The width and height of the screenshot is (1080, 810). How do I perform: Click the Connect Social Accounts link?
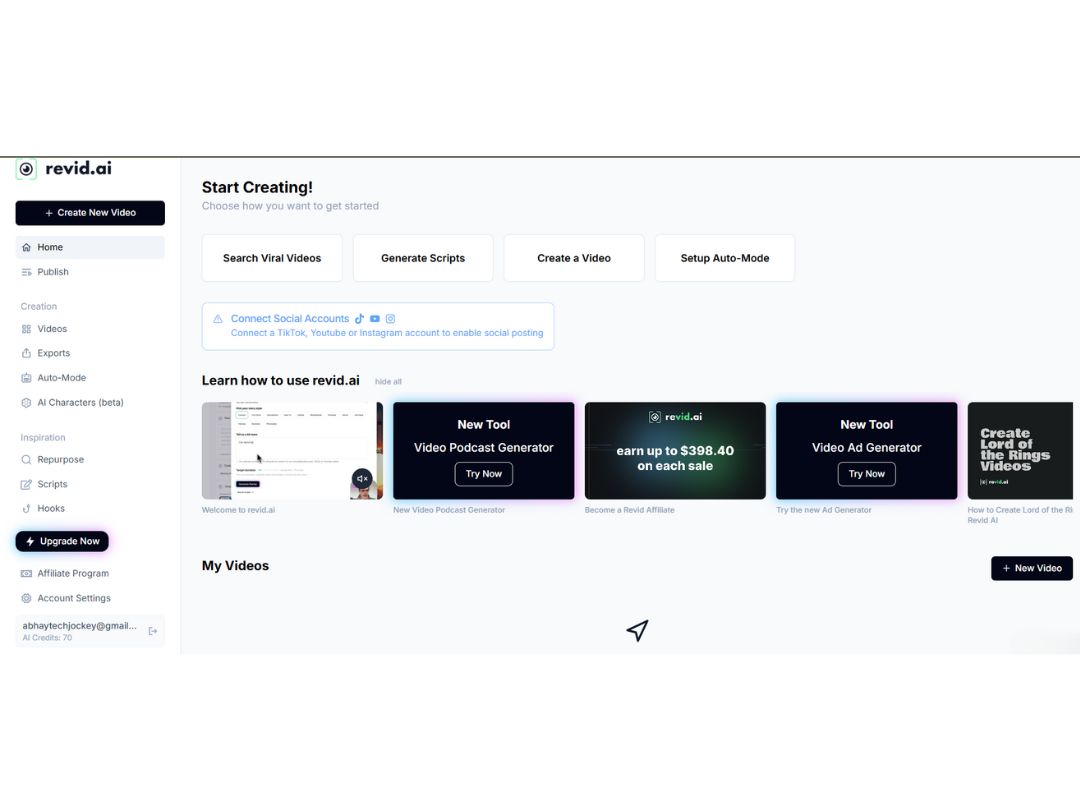click(290, 319)
